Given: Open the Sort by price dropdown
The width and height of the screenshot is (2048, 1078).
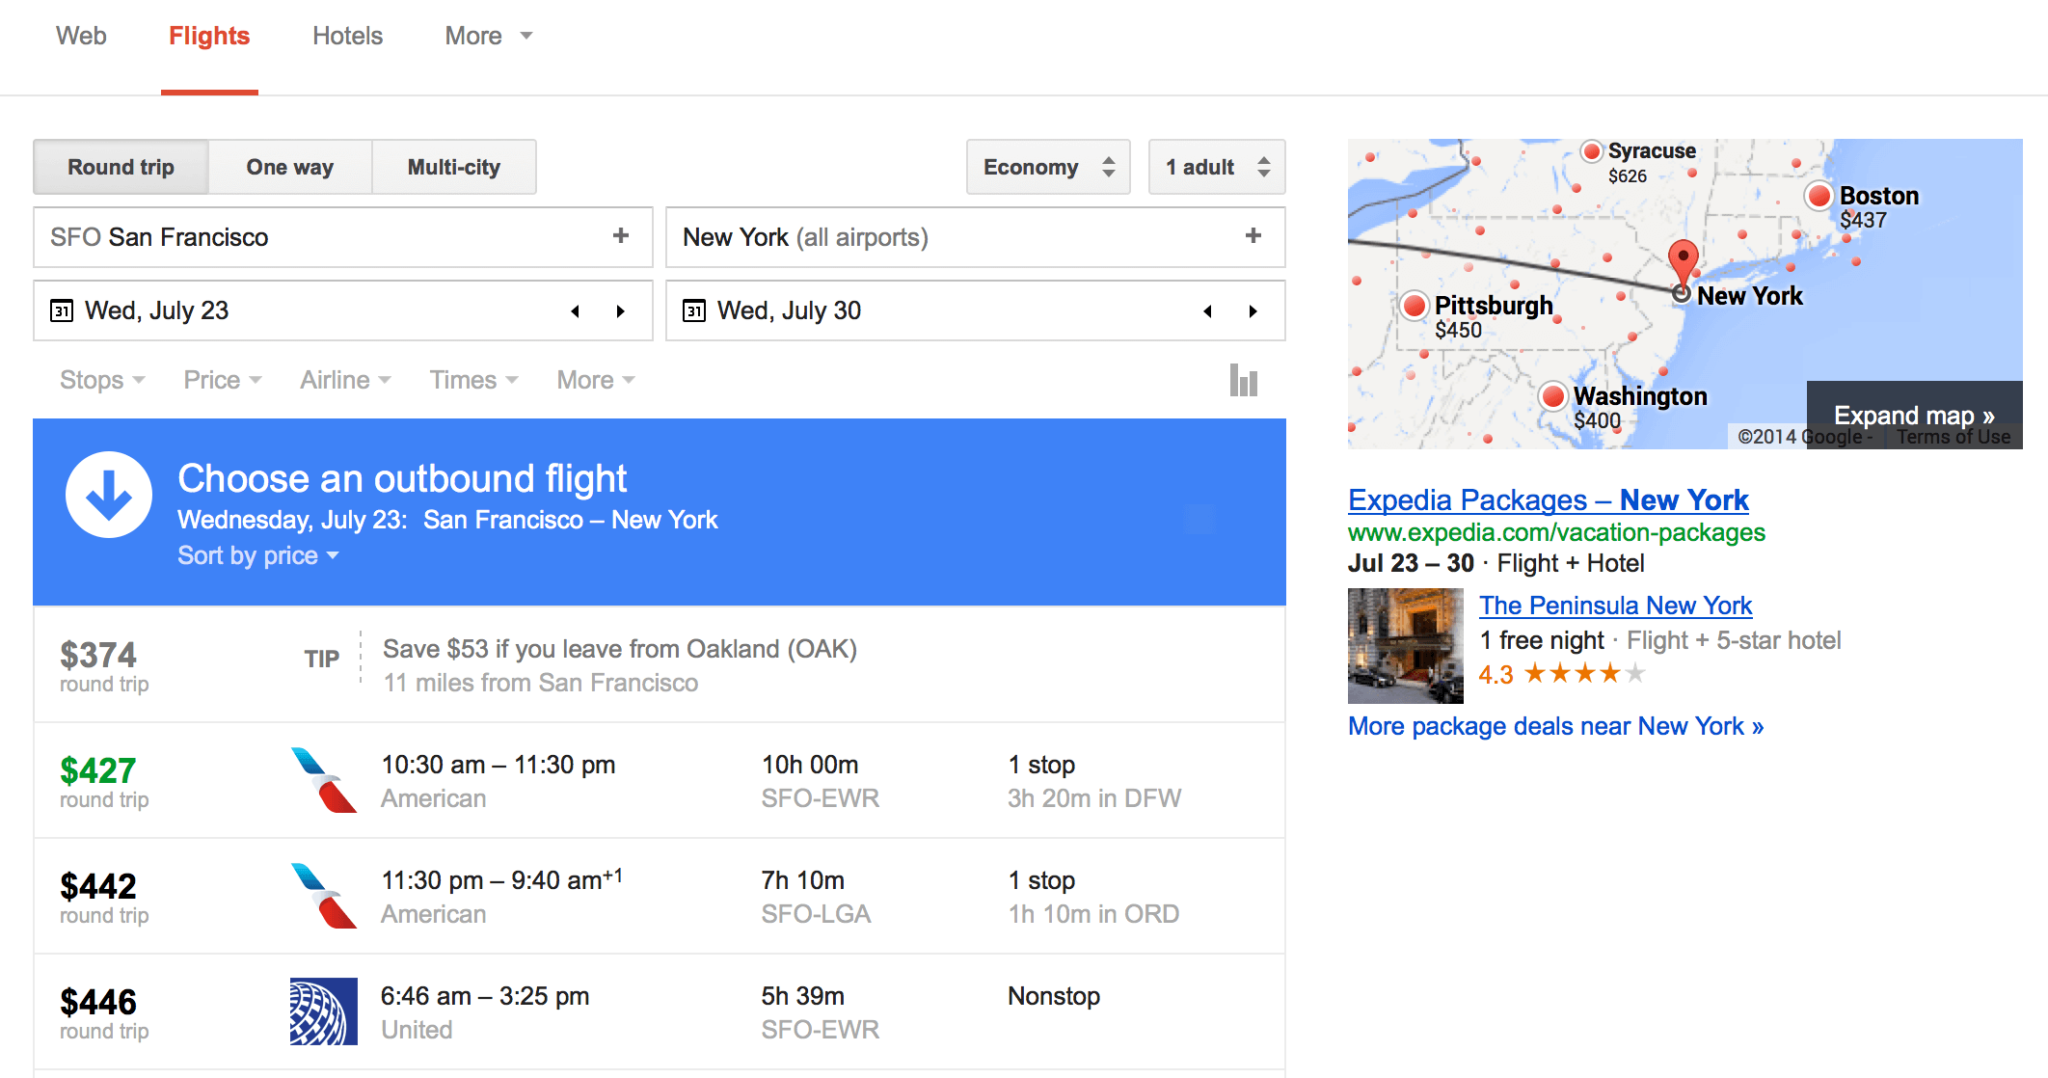Looking at the screenshot, I should pyautogui.click(x=257, y=555).
